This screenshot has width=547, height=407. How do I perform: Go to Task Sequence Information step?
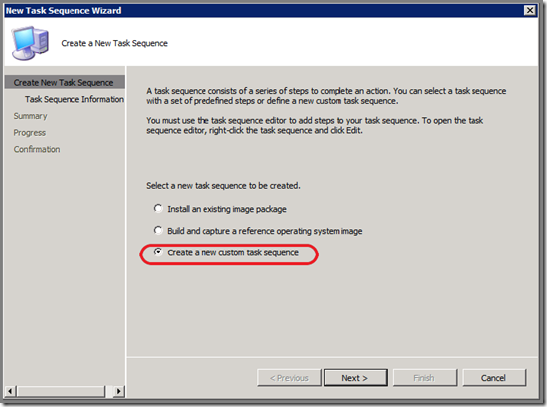[x=74, y=99]
